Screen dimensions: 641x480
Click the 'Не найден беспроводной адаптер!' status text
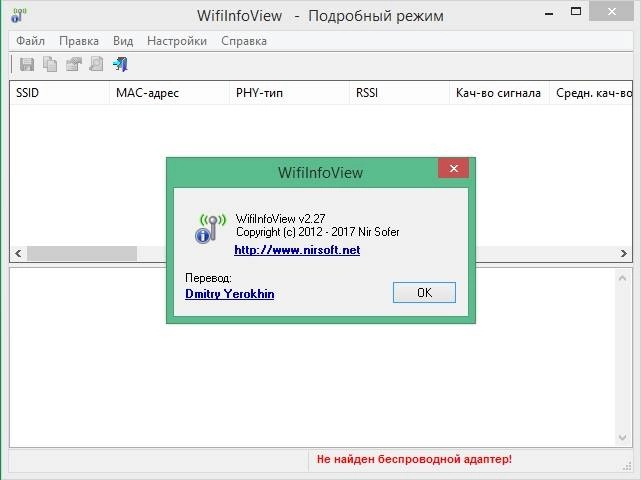point(414,459)
